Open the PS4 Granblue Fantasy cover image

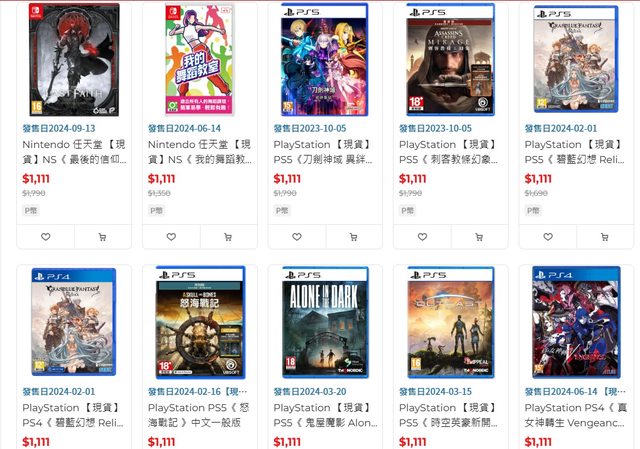(74, 322)
